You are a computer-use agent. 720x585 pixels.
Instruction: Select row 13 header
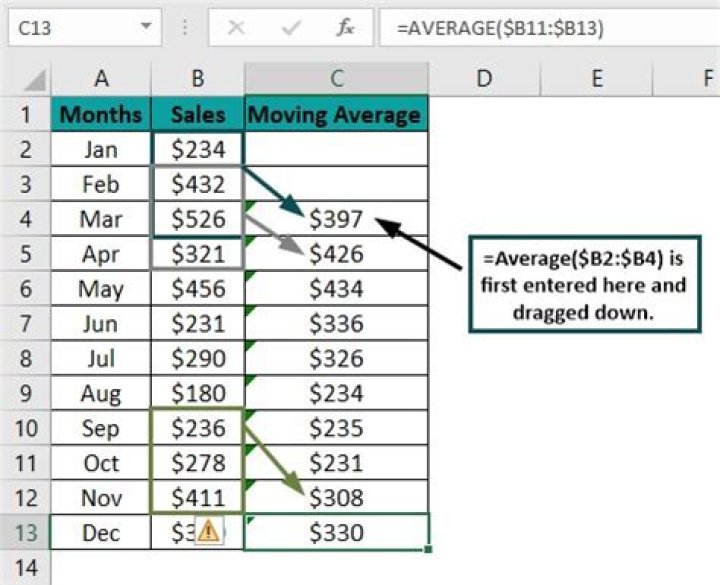pyautogui.click(x=24, y=532)
